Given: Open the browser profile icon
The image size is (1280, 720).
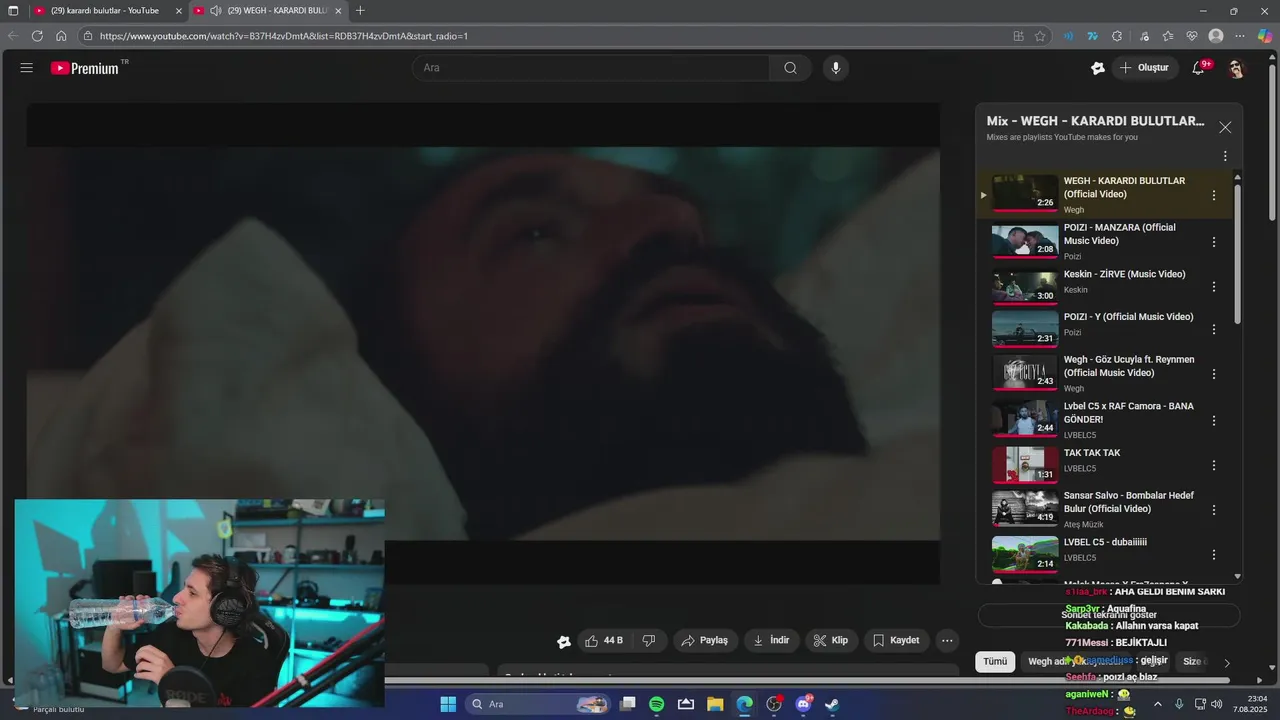Looking at the screenshot, I should pos(1216,36).
